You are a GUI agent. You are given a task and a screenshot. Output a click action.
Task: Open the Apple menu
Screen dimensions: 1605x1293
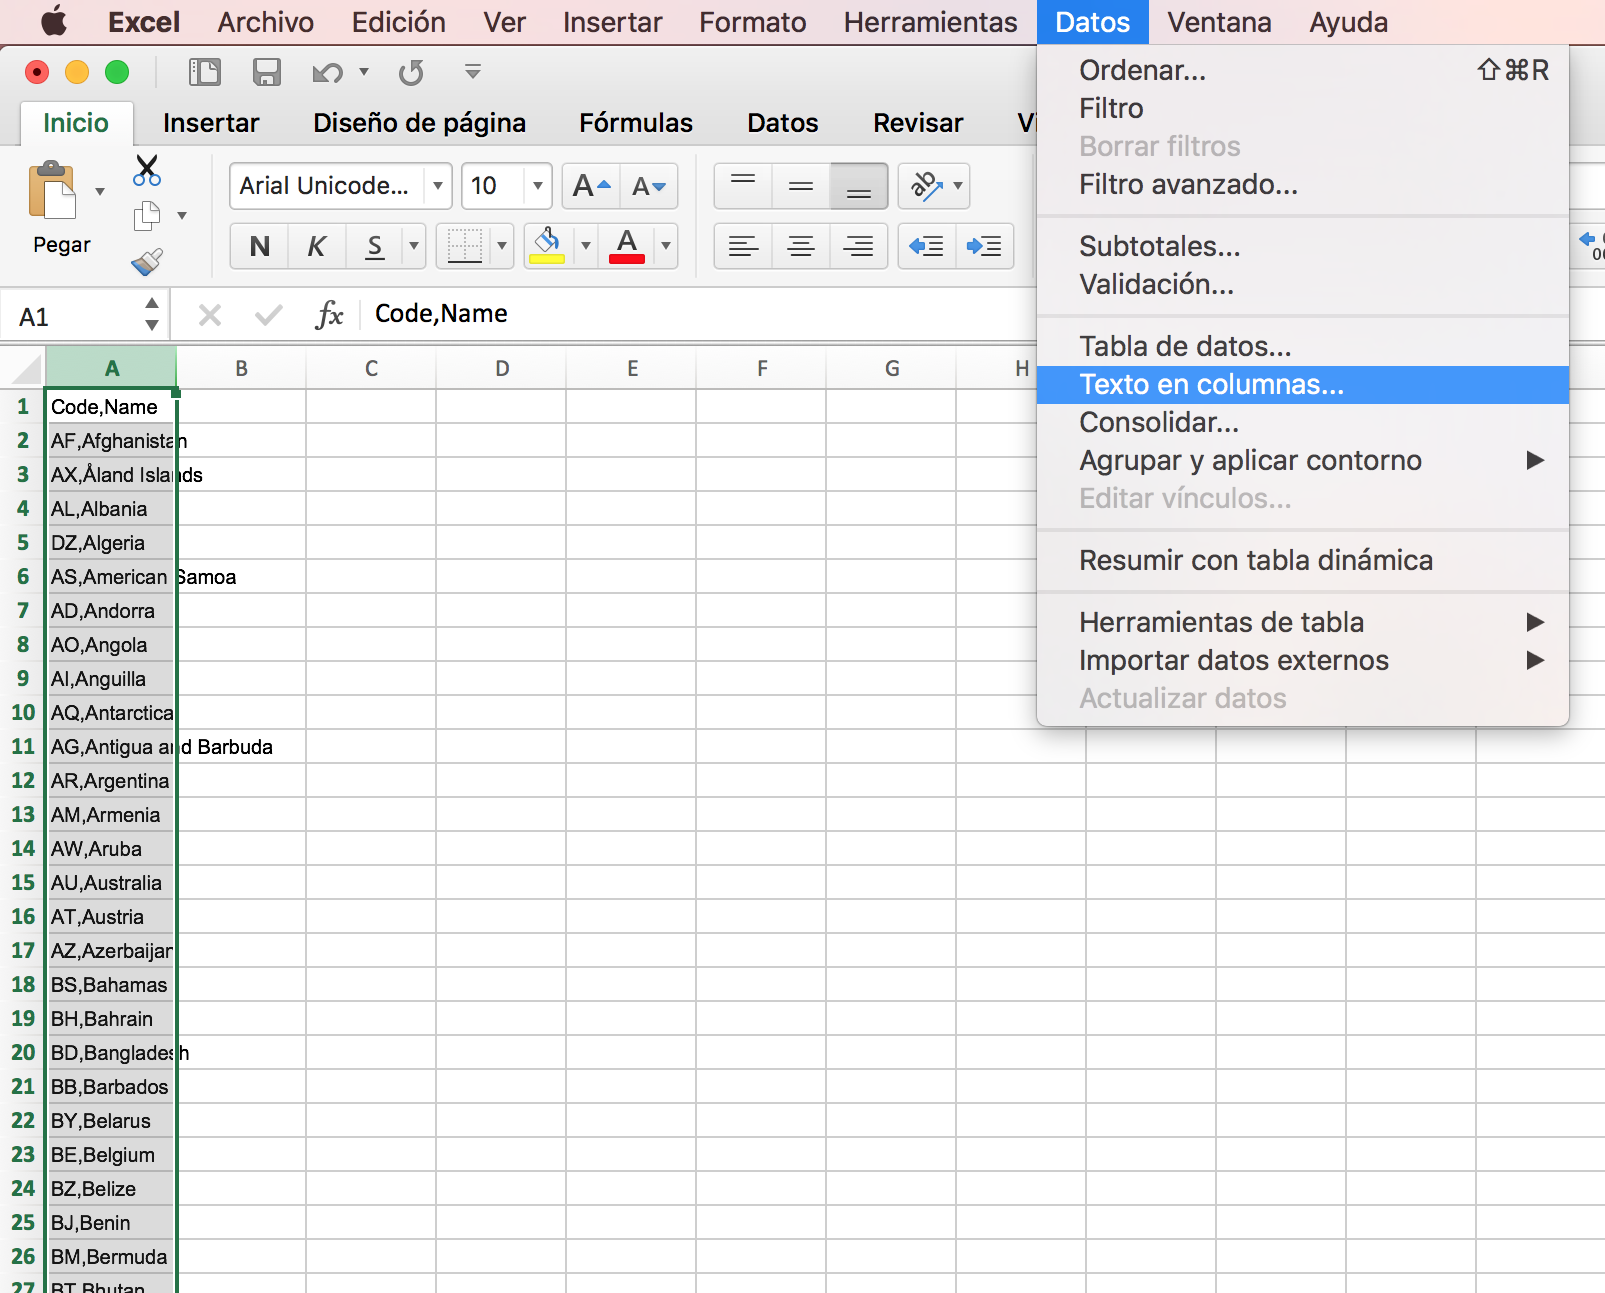click(x=54, y=22)
